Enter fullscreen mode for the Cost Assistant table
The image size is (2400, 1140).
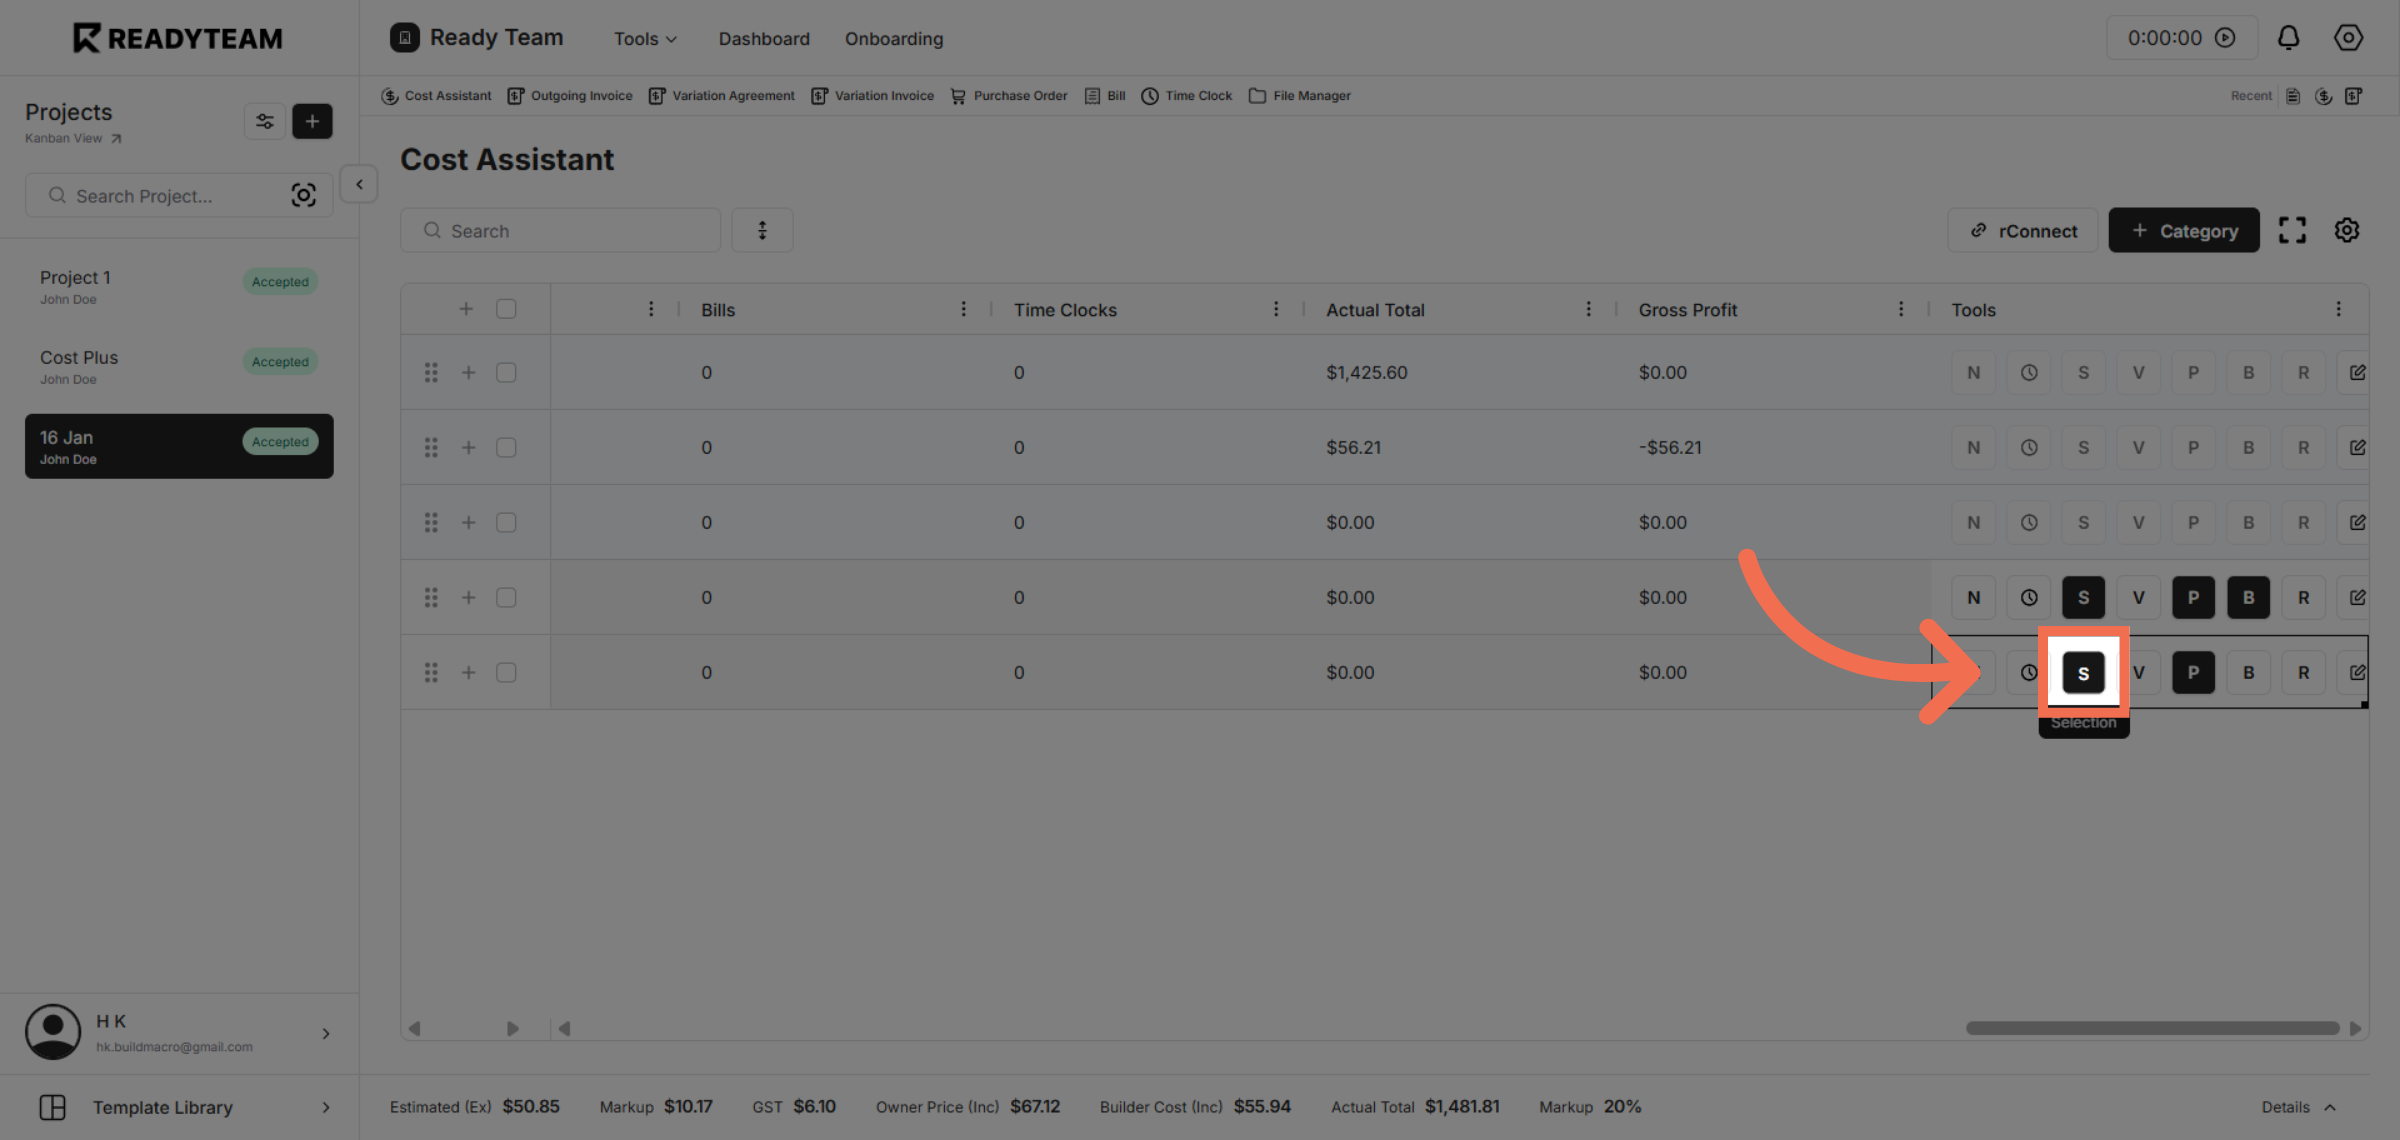point(2293,229)
